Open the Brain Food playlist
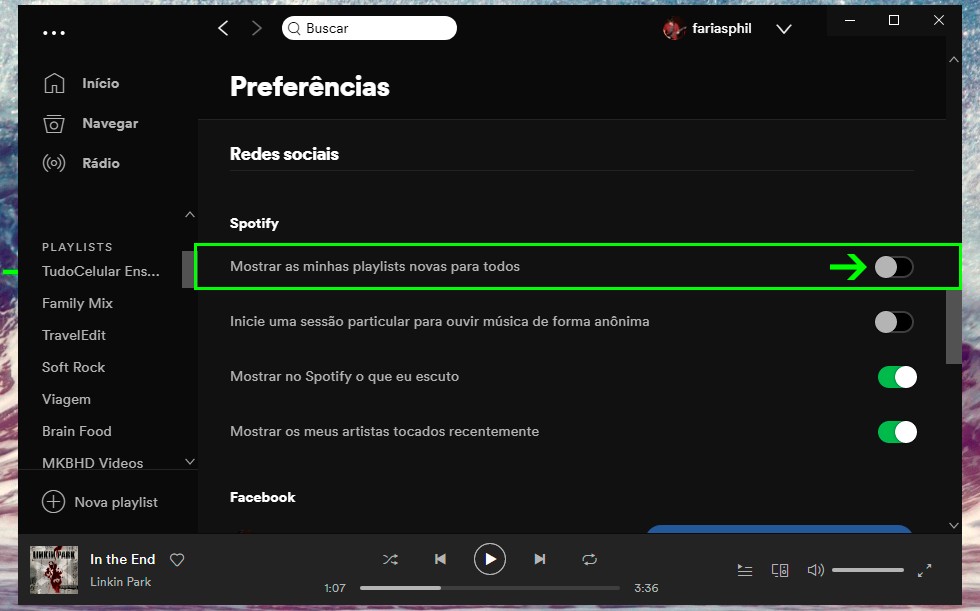Image resolution: width=980 pixels, height=611 pixels. click(76, 431)
